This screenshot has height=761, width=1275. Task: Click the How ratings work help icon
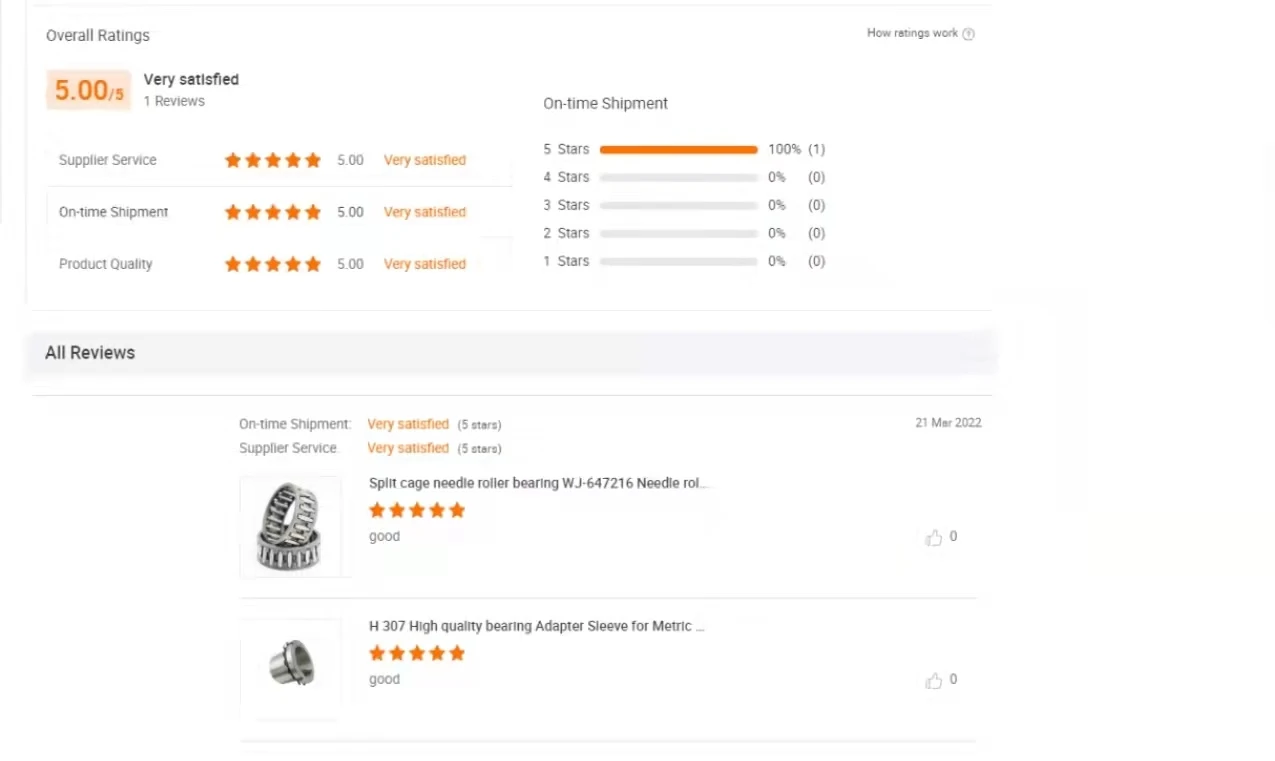[968, 34]
